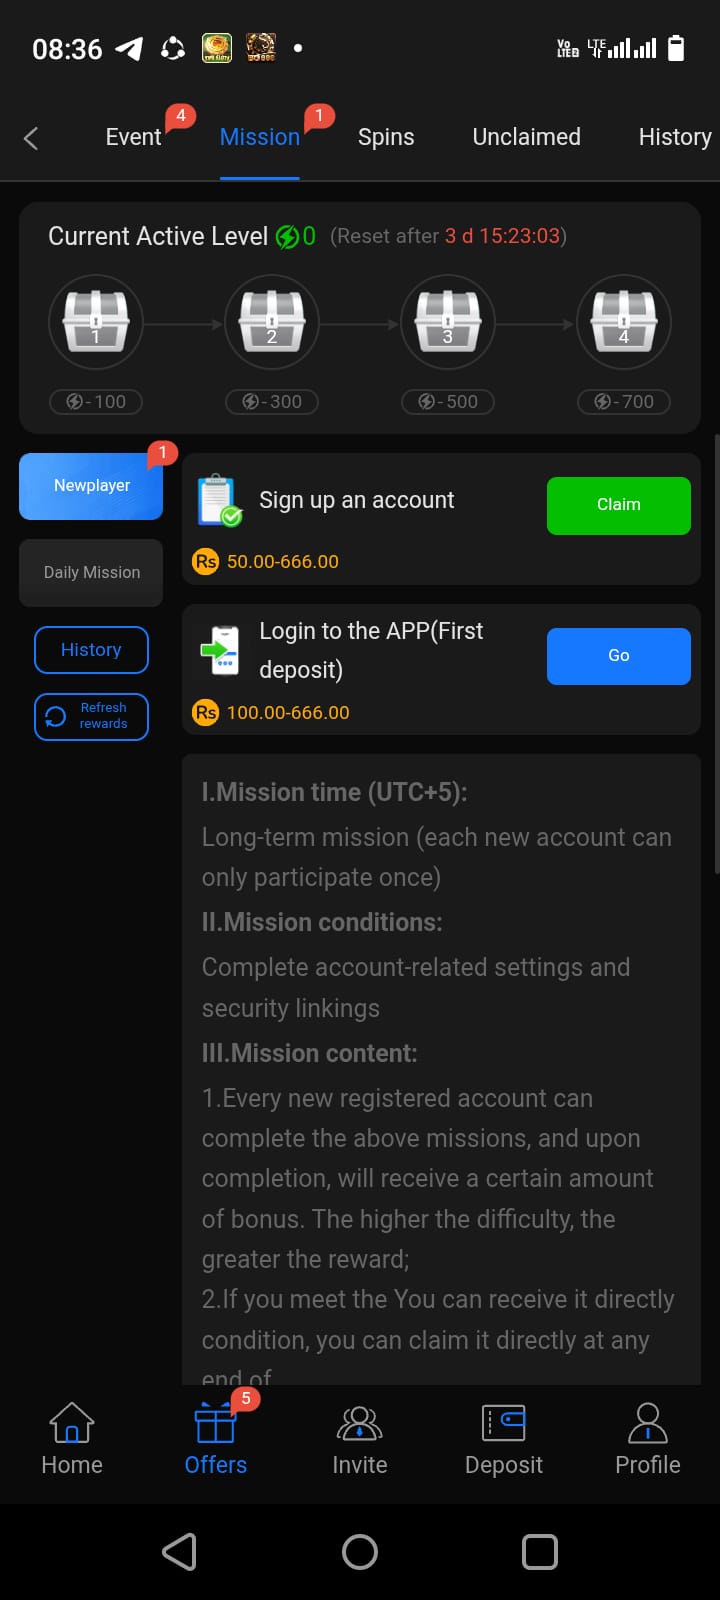720x1600 pixels.
Task: Open the History button in sidebar
Action: click(x=91, y=650)
